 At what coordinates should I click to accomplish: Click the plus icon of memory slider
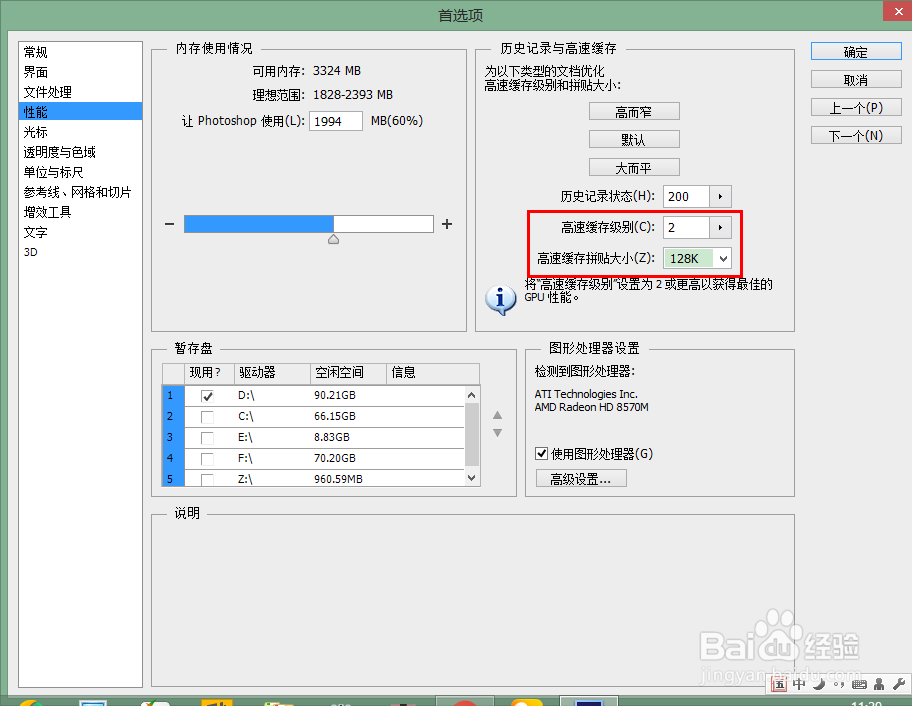point(447,224)
